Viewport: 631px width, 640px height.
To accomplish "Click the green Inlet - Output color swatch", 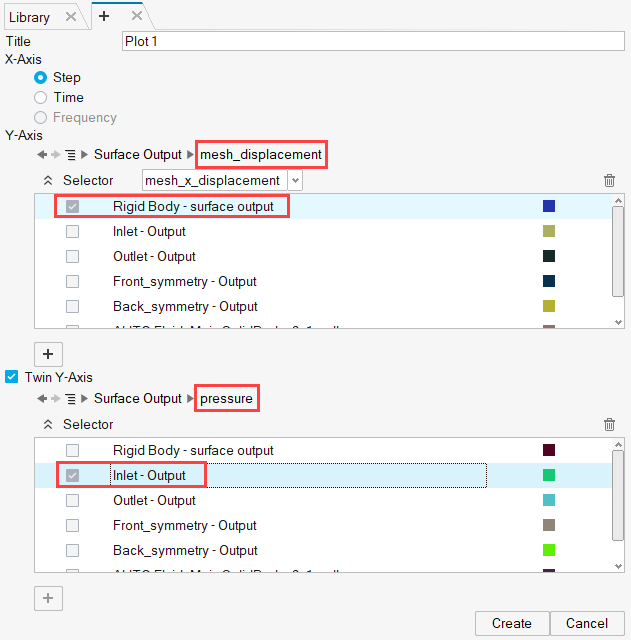I will pos(549,475).
